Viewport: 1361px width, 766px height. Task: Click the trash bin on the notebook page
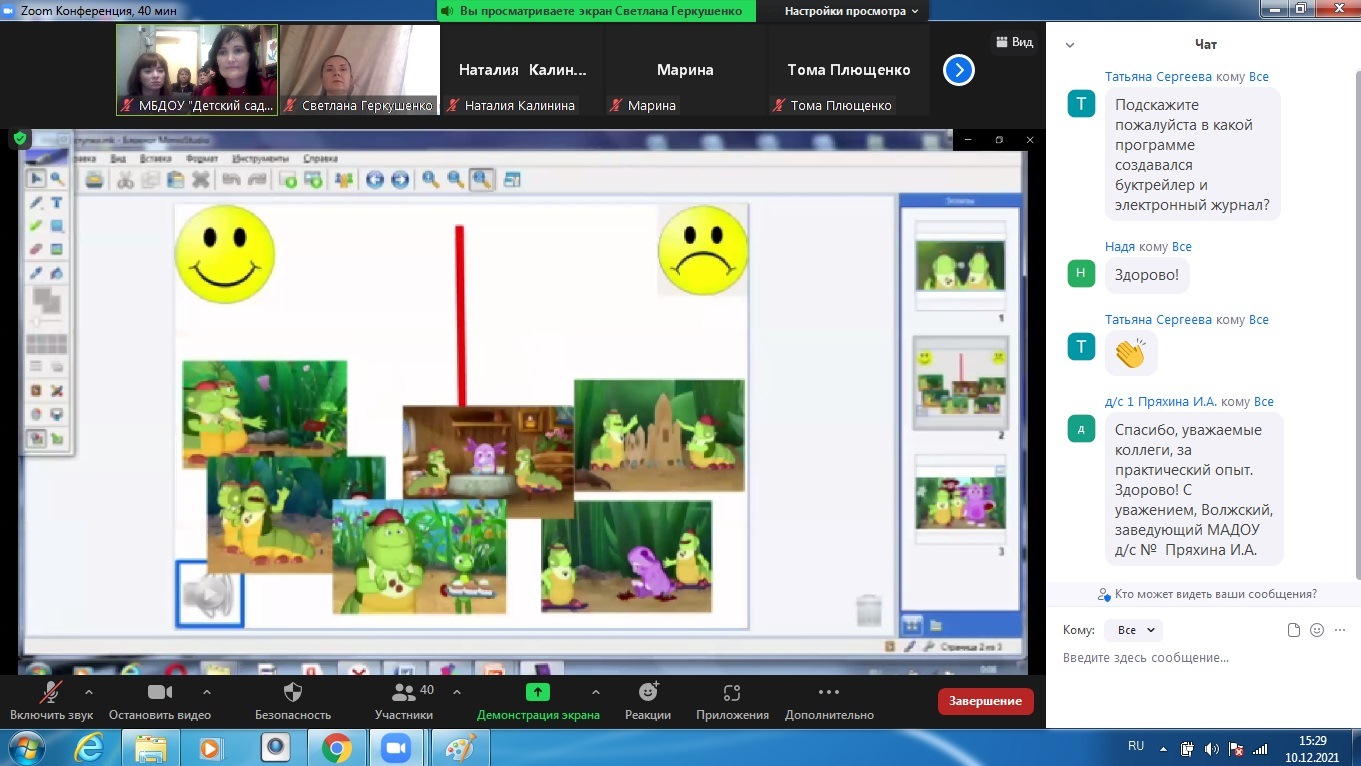pyautogui.click(x=869, y=610)
